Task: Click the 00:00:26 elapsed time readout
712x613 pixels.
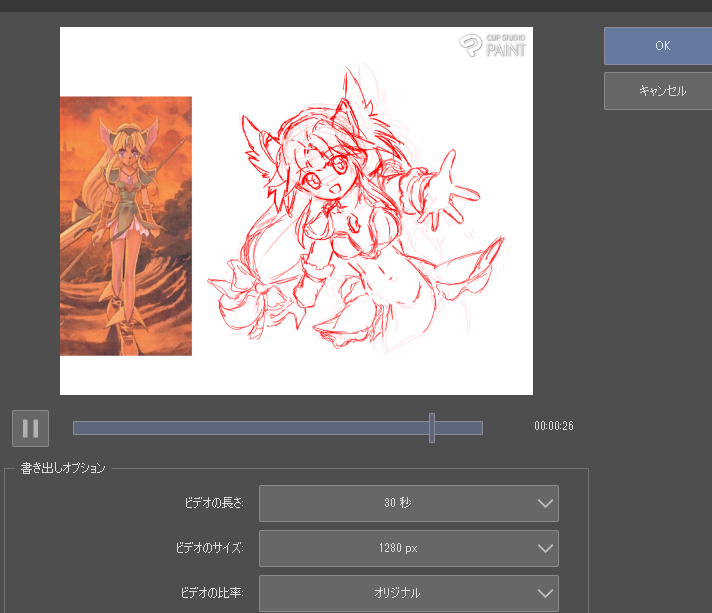Action: 554,426
